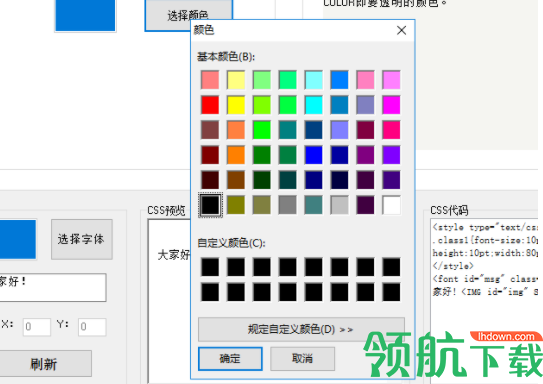This screenshot has height=384, width=543.
Task: Select the white basic color swatch
Action: coord(391,205)
